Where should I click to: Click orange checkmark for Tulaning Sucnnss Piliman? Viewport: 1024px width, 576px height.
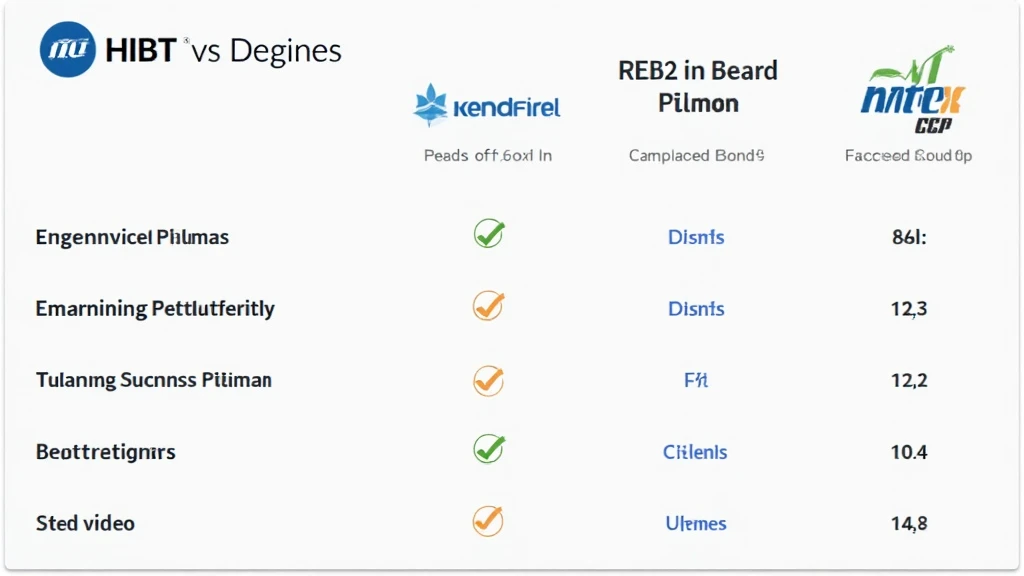coord(488,380)
